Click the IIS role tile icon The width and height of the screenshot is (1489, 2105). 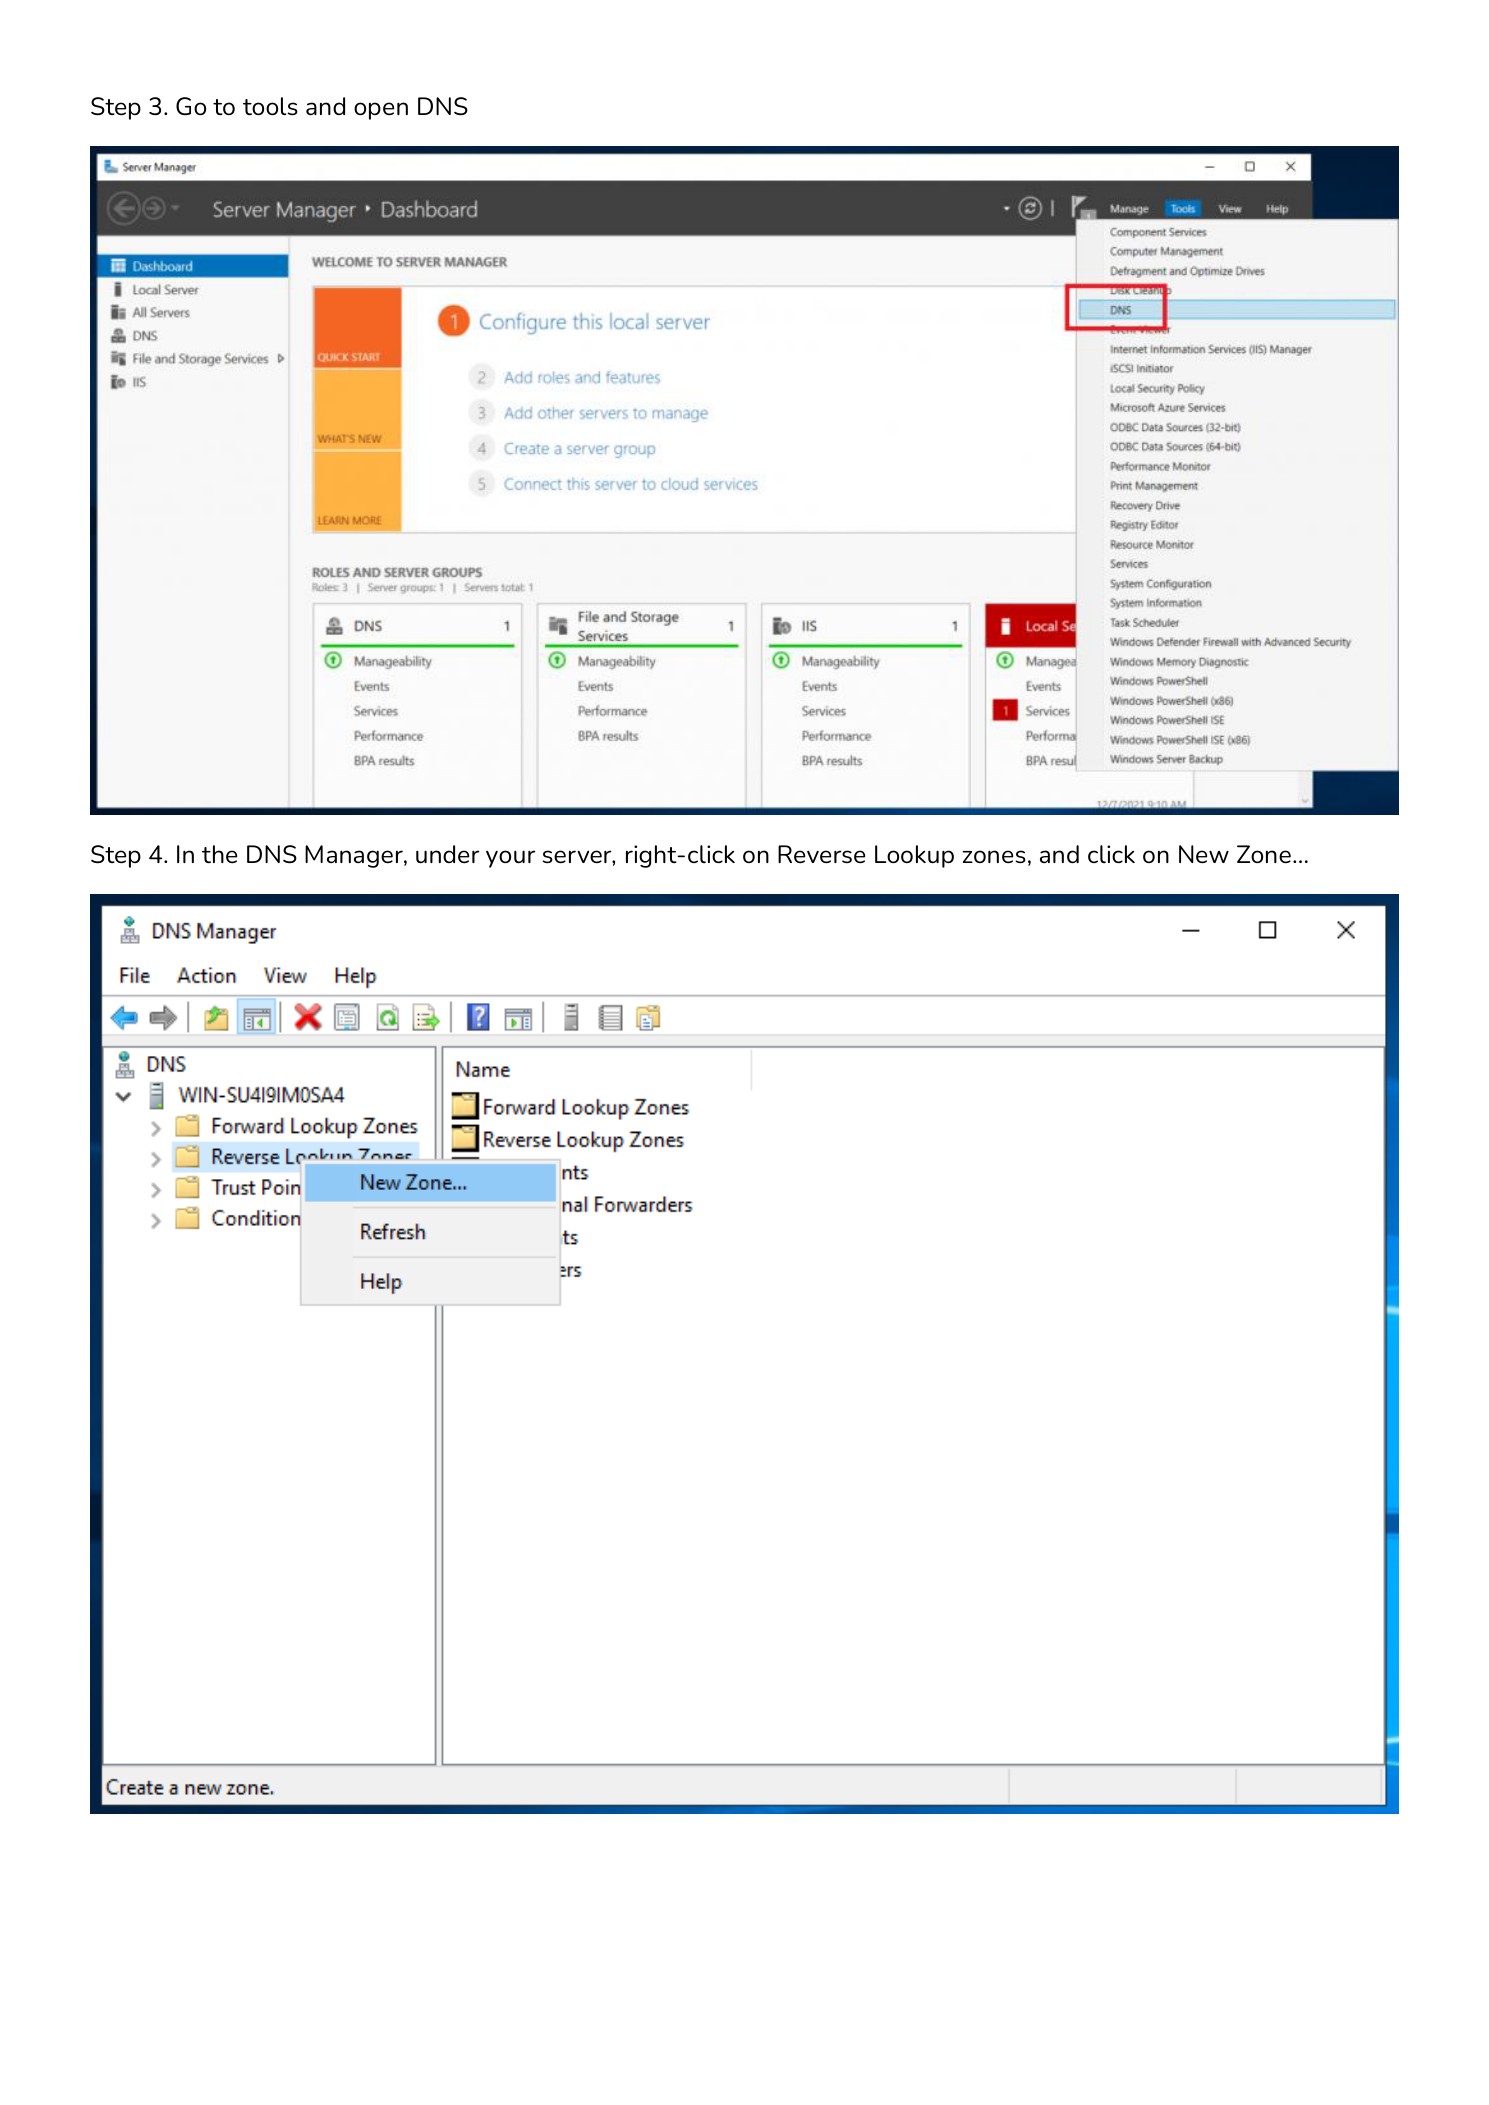[782, 626]
